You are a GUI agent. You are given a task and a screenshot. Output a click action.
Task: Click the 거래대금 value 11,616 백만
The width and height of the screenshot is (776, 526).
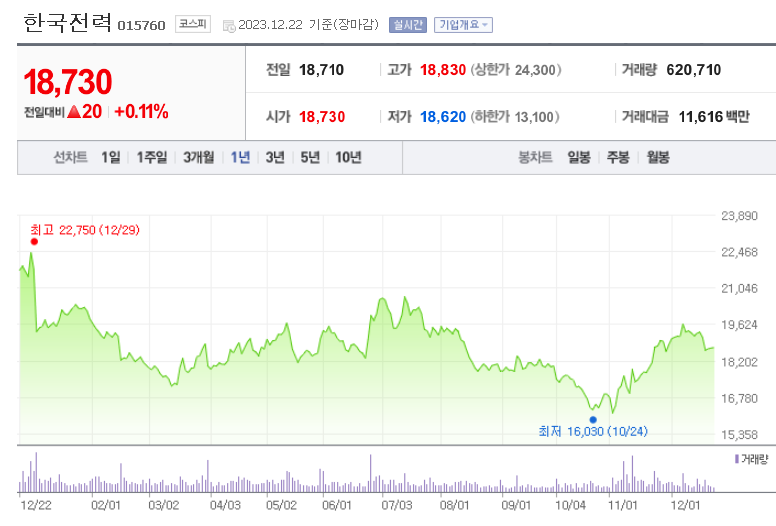coord(714,117)
